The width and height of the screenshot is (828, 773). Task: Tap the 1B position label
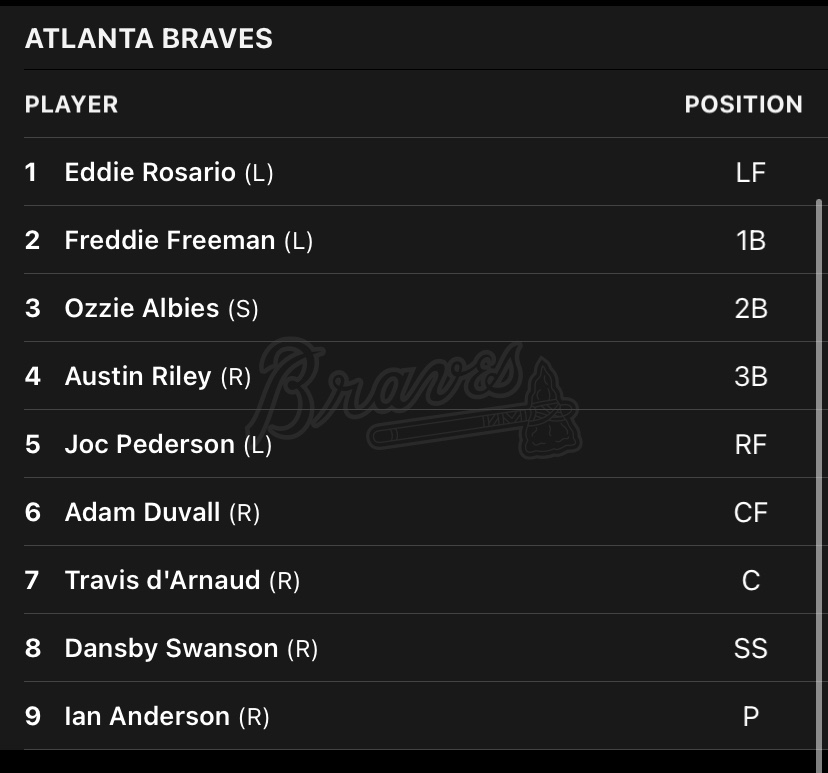click(750, 240)
